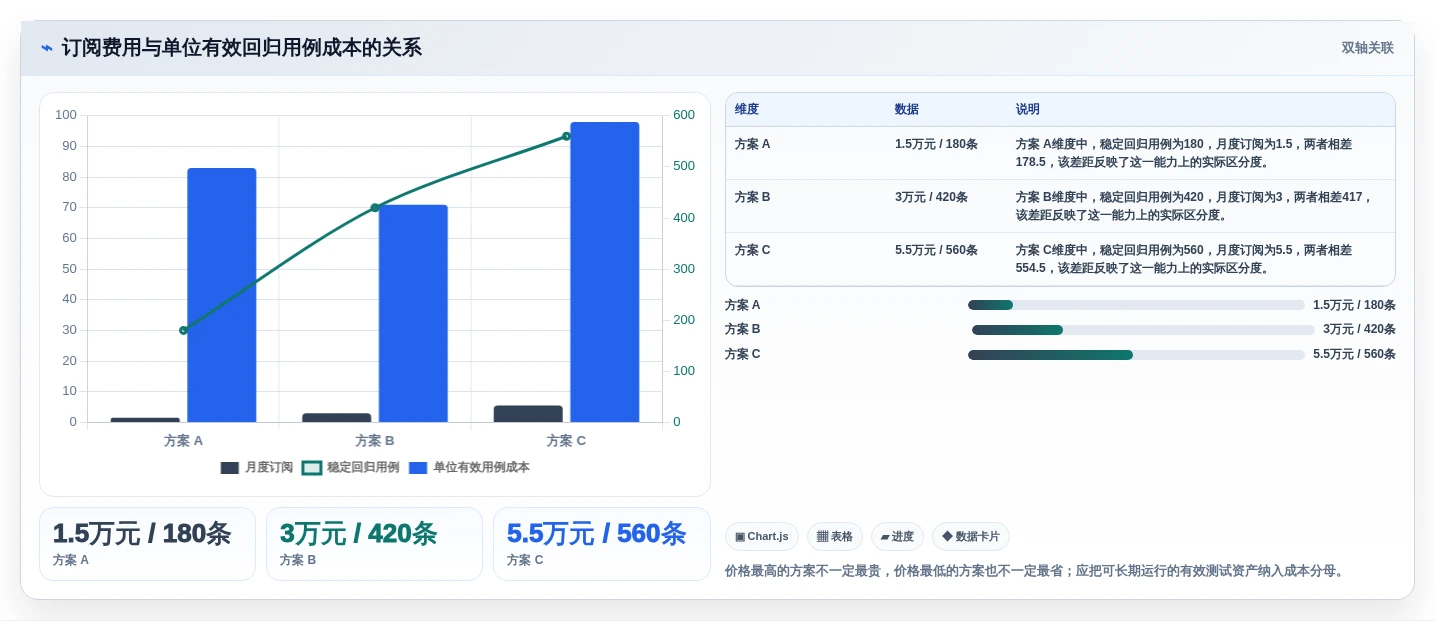Click the 方案 A progress bar
Viewport: 1435px width, 621px height.
[1136, 305]
